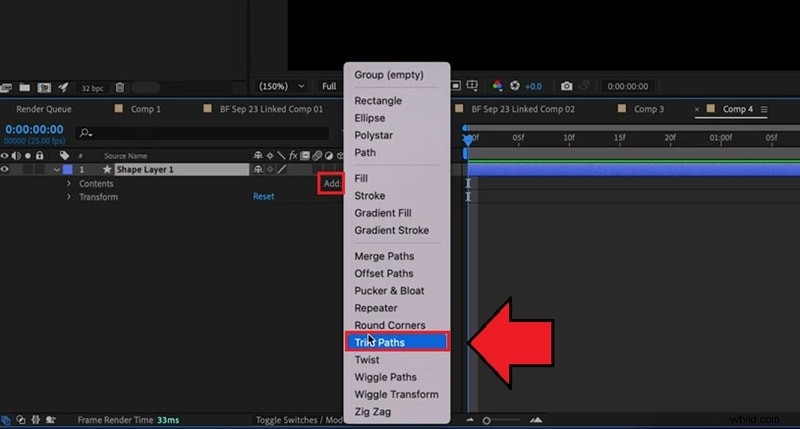Choose Wiggle Transform from Add menu
800x429 pixels.
[396, 394]
